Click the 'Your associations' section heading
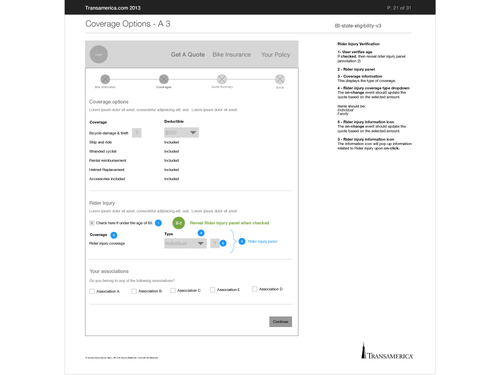This screenshot has width=500, height=375. point(109,271)
